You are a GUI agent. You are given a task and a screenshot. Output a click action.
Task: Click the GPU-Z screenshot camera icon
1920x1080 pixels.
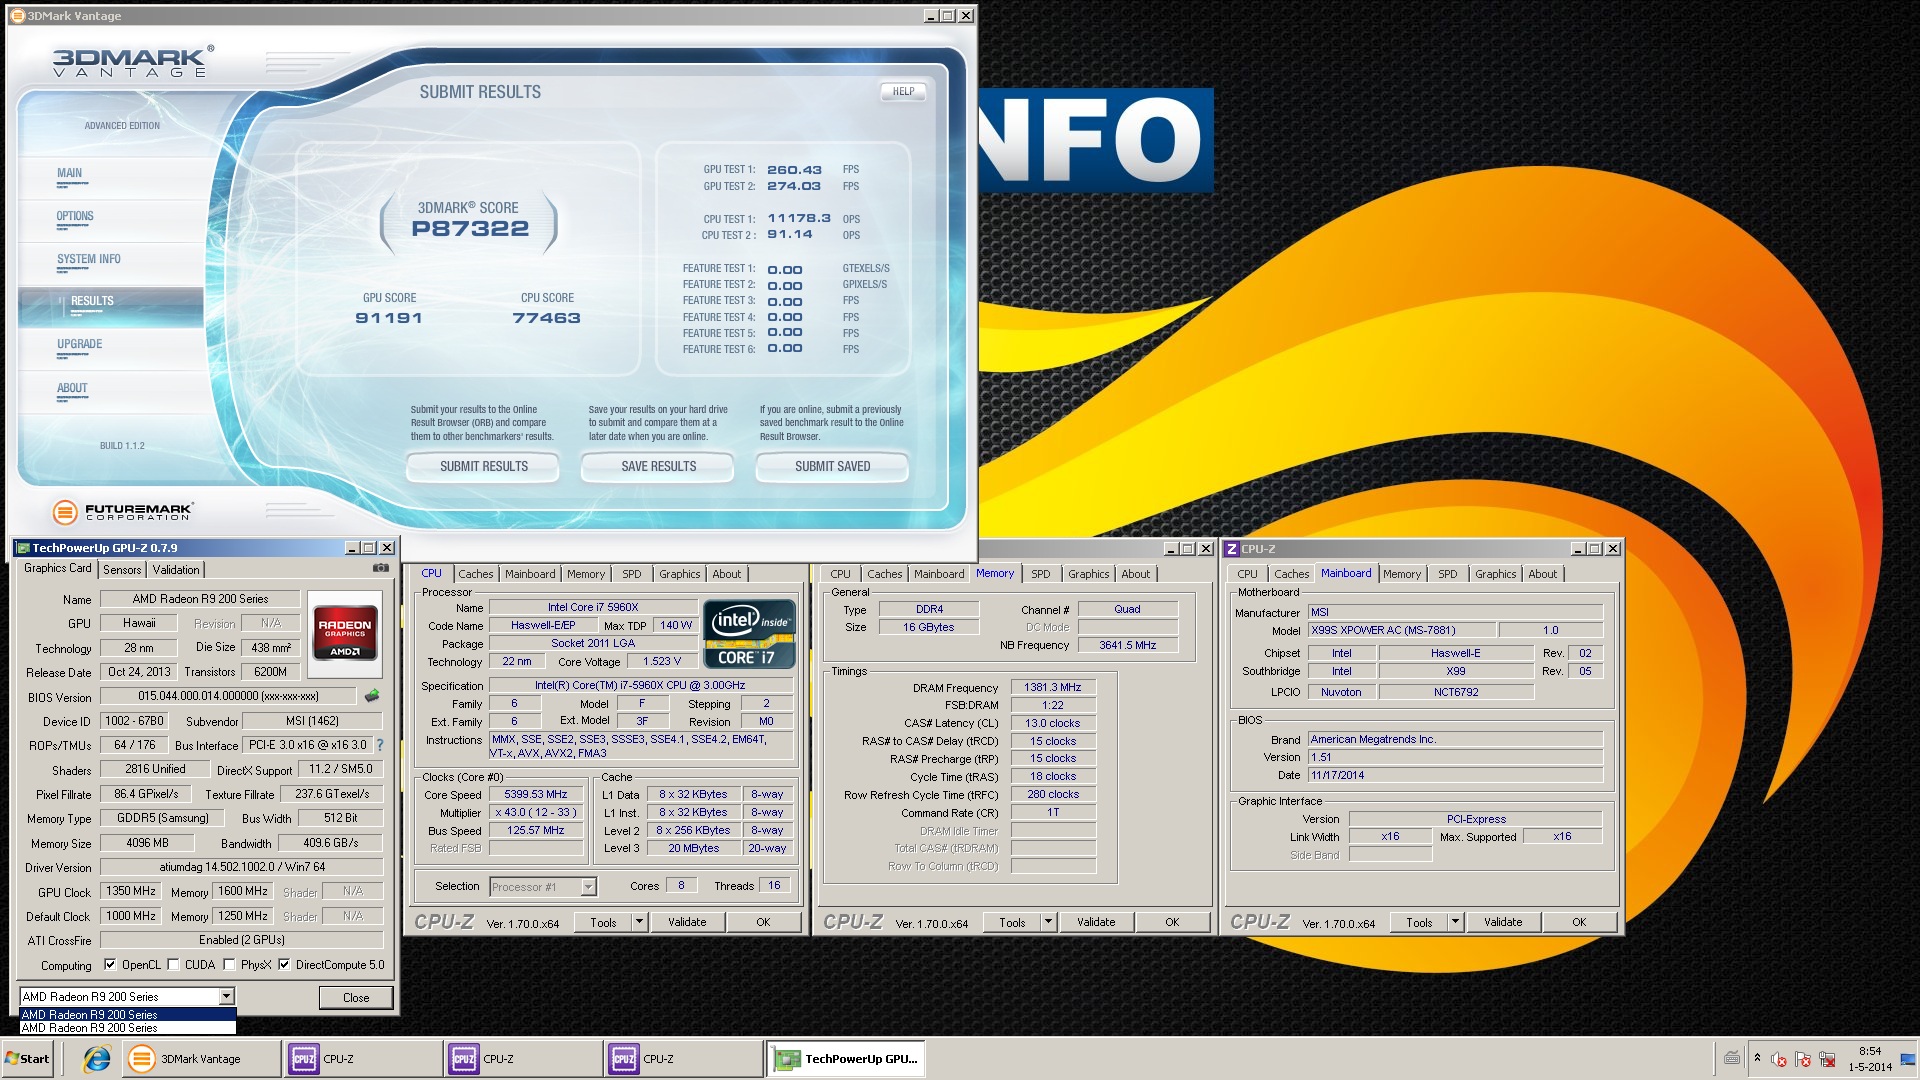pyautogui.click(x=381, y=568)
